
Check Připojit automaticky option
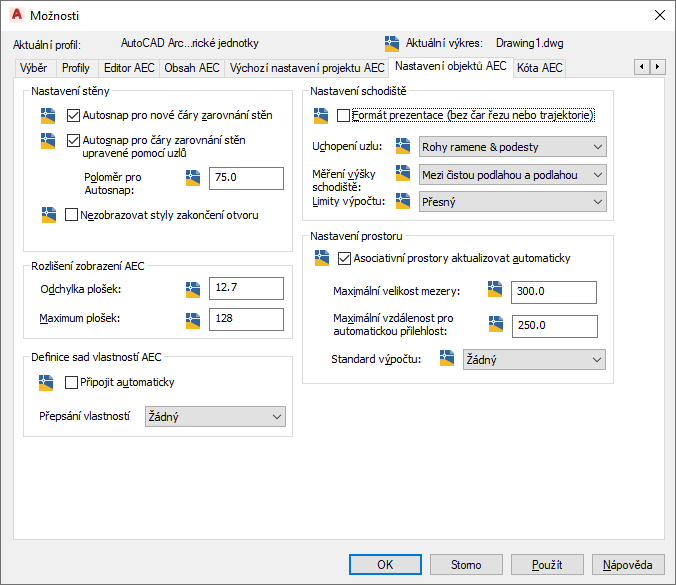click(x=71, y=382)
